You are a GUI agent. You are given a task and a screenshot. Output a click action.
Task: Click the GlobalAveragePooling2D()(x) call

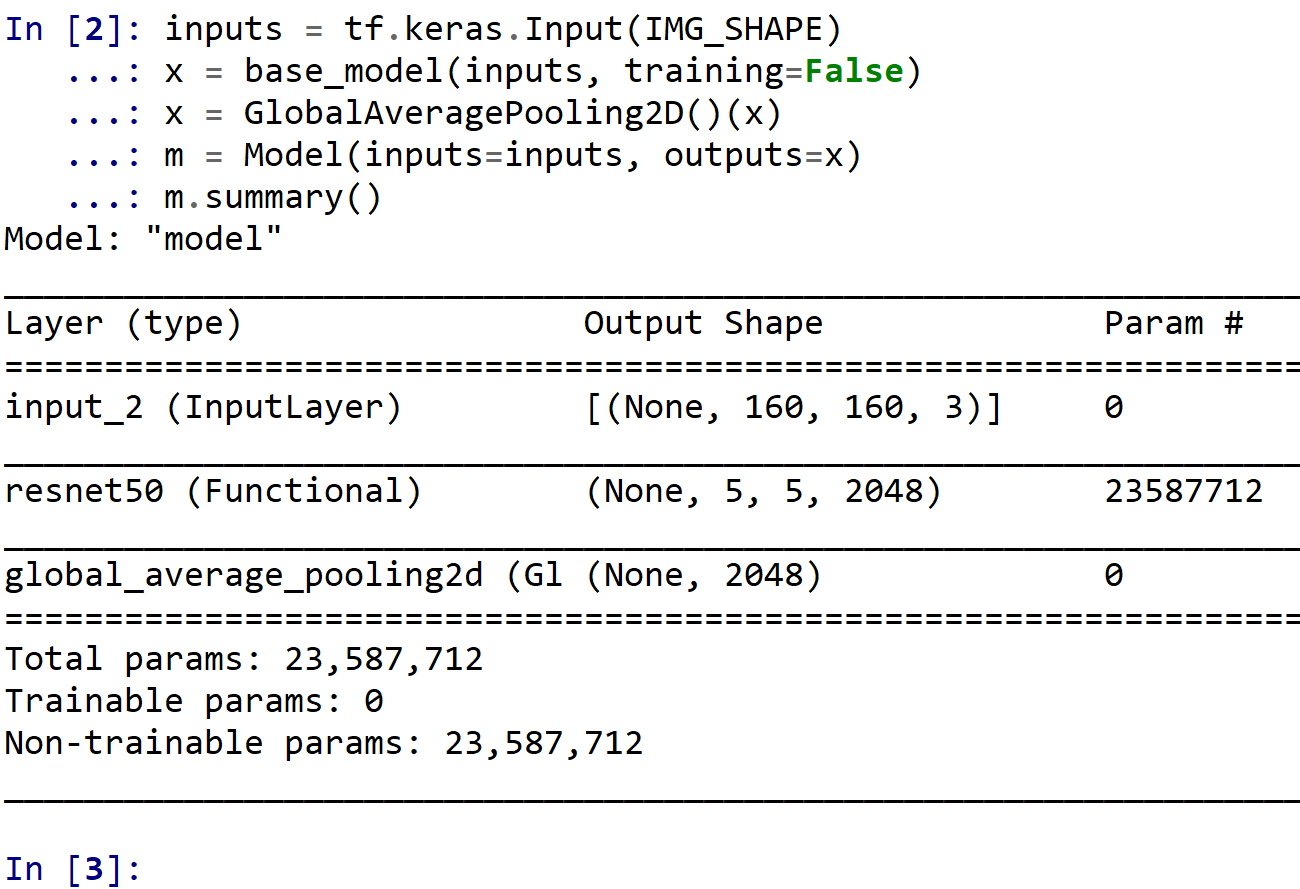click(x=512, y=113)
